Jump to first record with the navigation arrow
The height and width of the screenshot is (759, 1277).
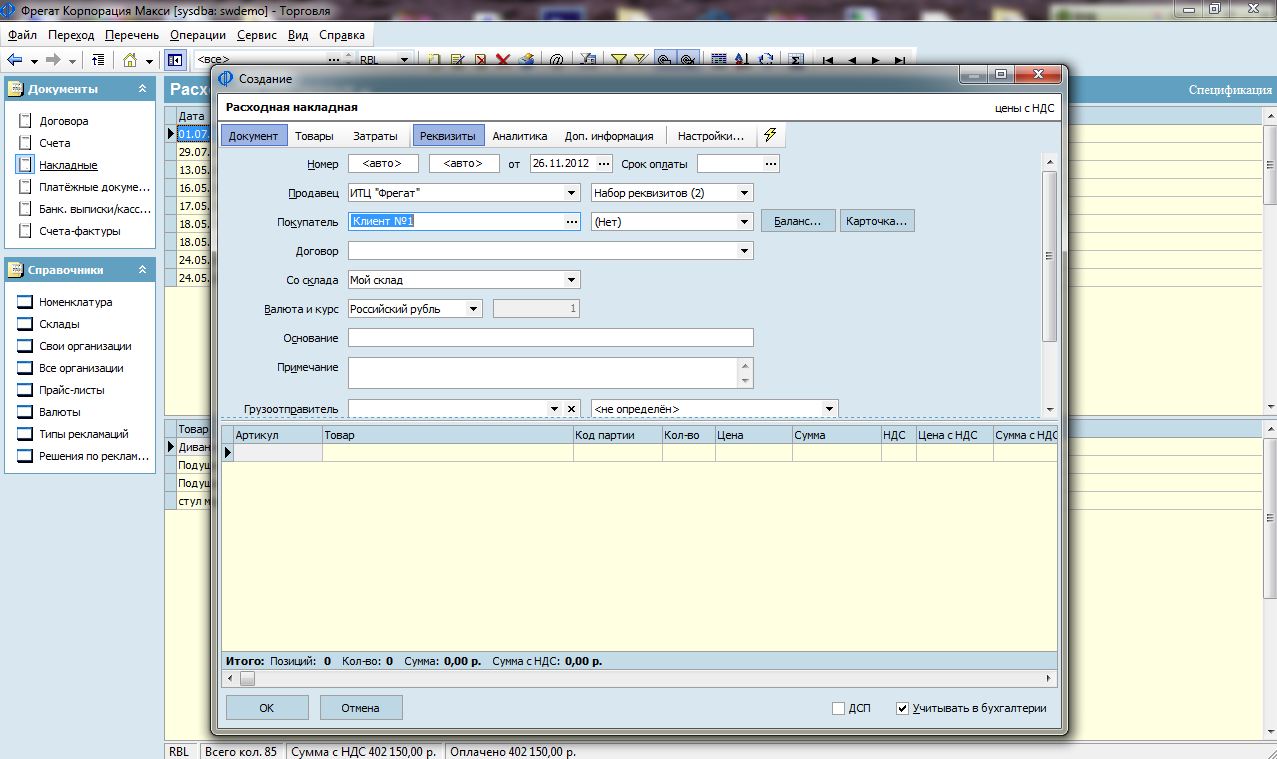[828, 60]
